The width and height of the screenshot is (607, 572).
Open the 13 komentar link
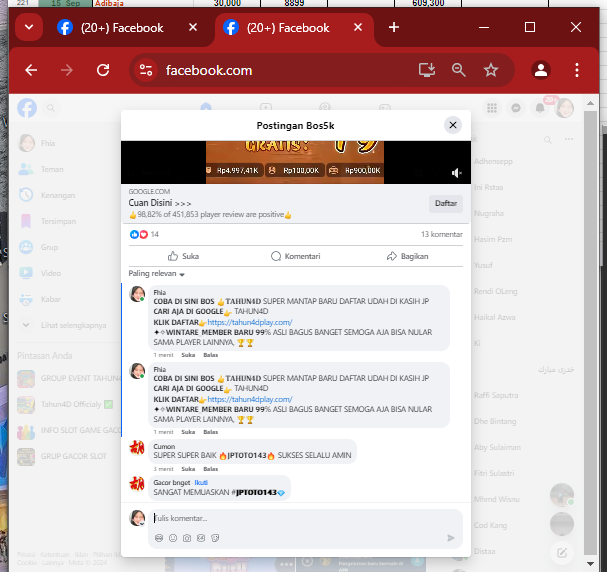pyautogui.click(x=442, y=234)
